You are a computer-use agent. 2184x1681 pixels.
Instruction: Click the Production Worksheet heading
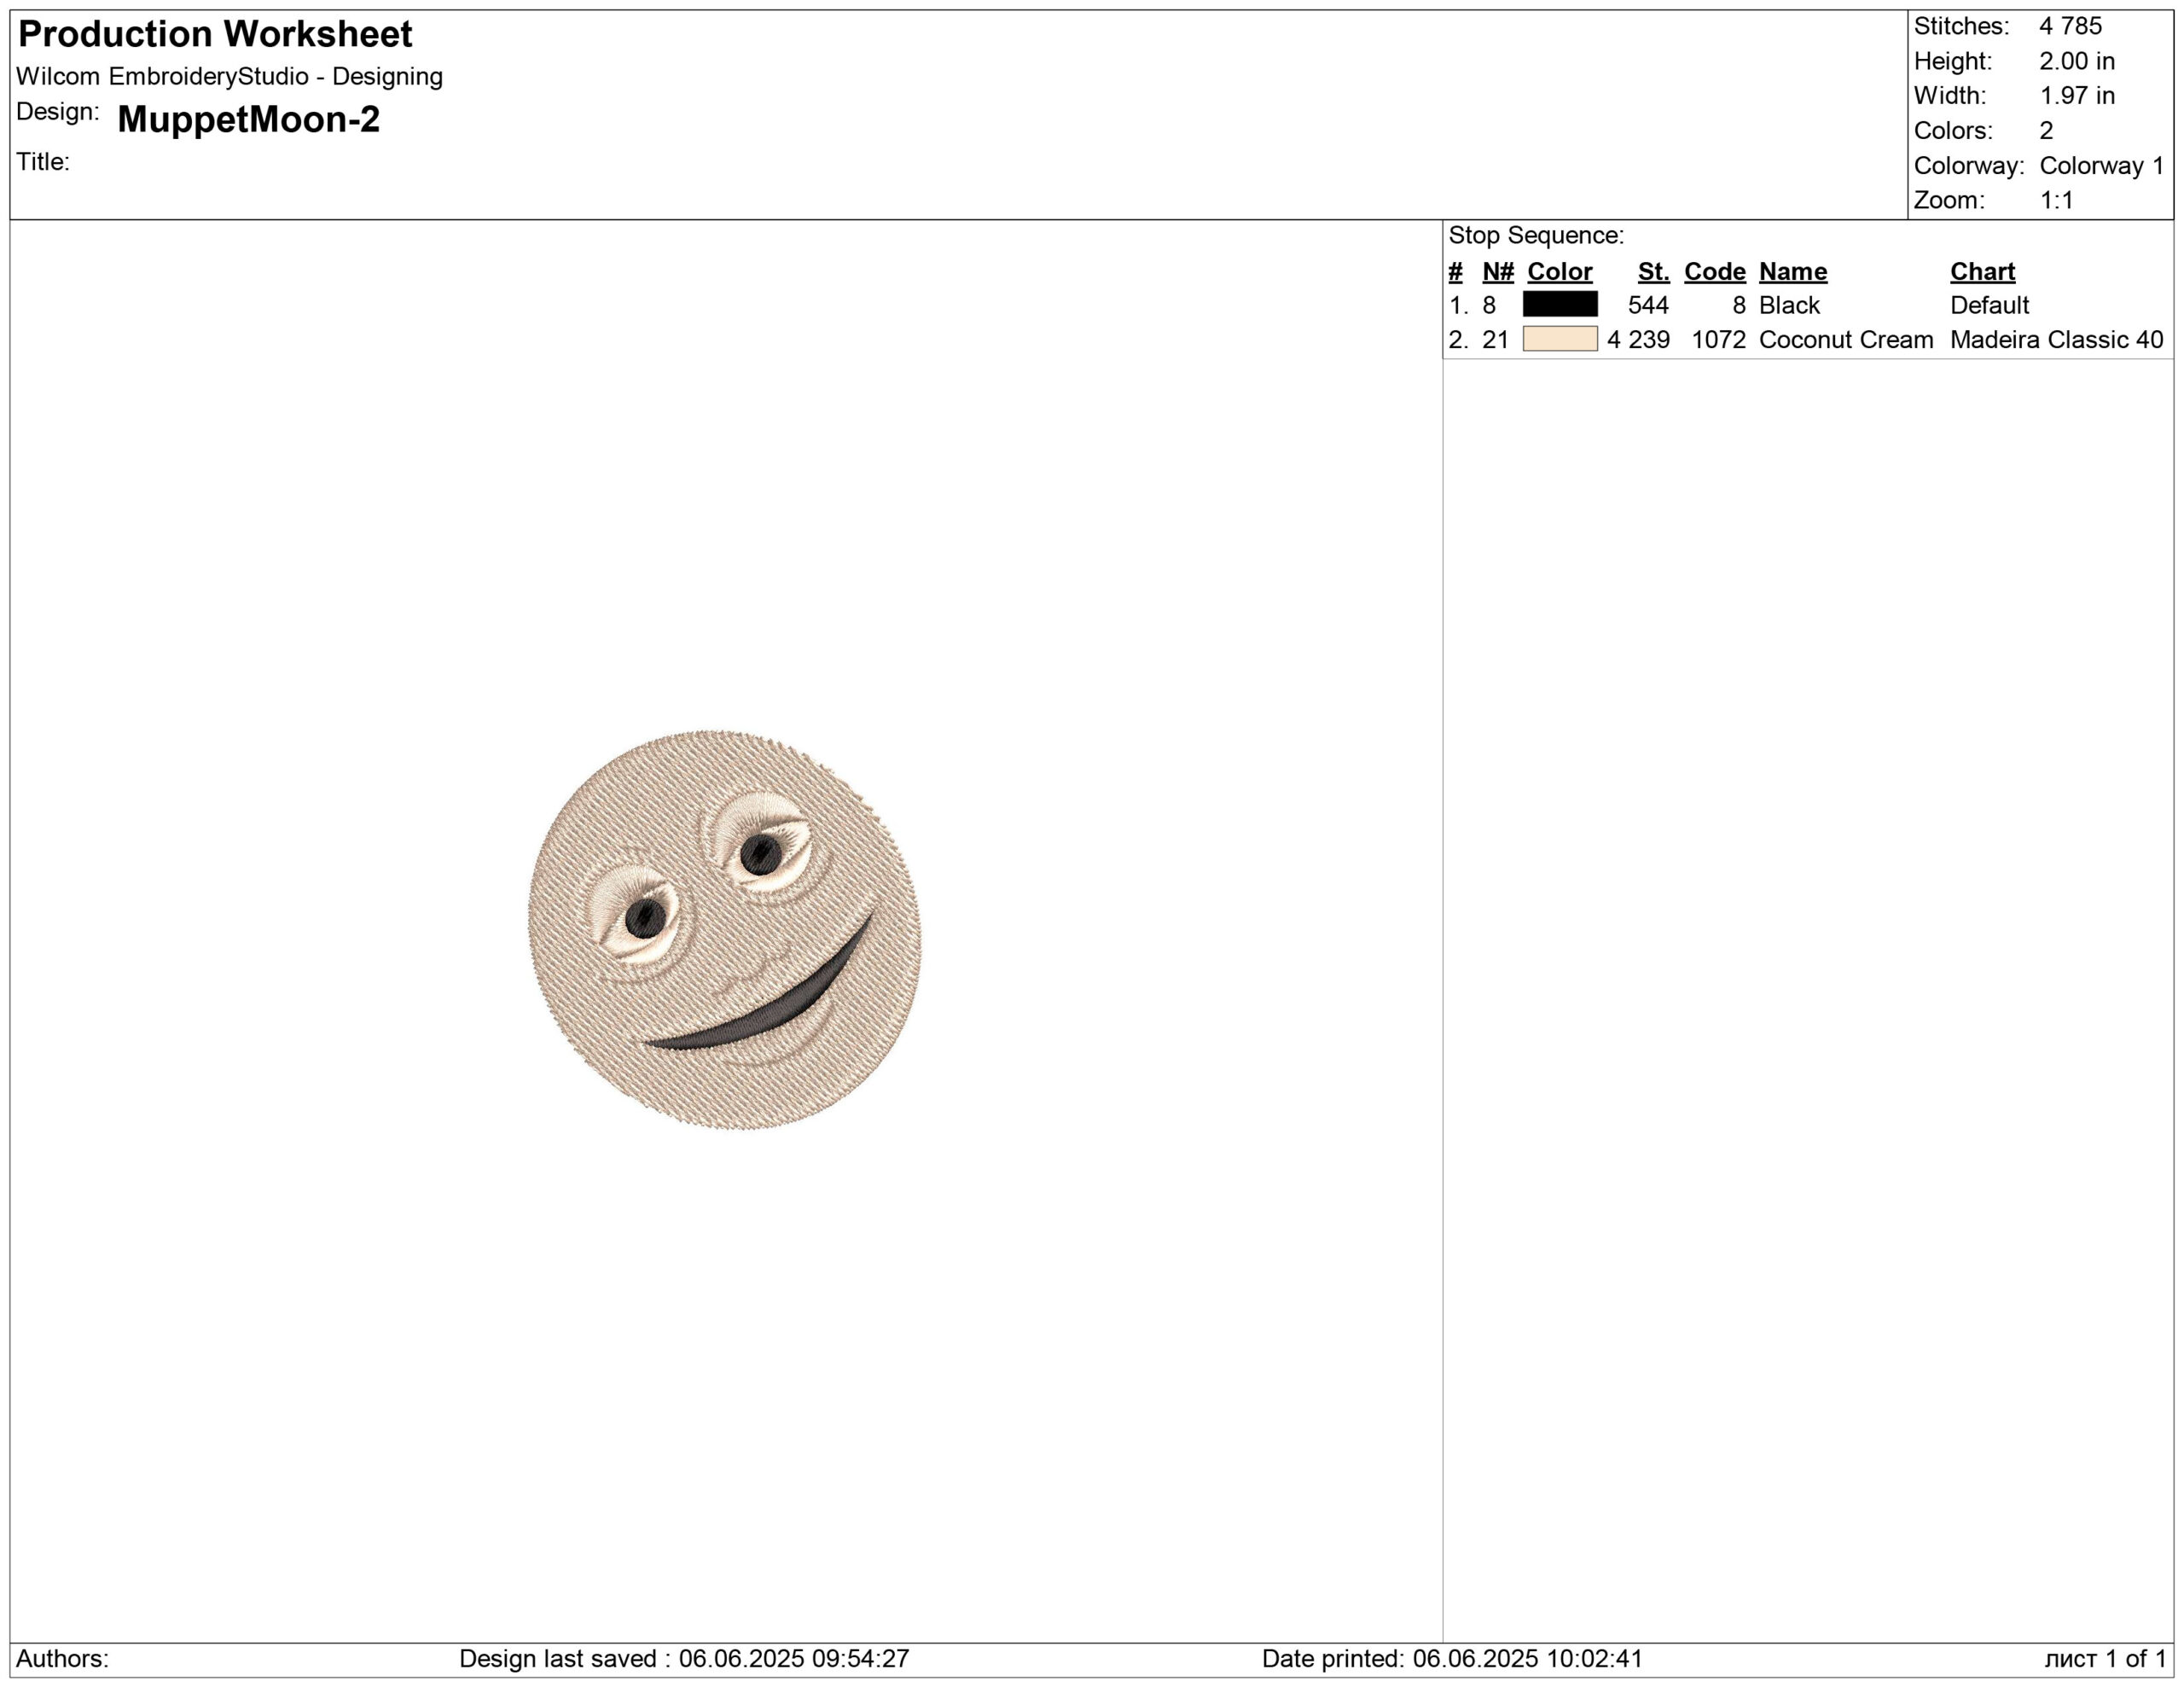215,34
